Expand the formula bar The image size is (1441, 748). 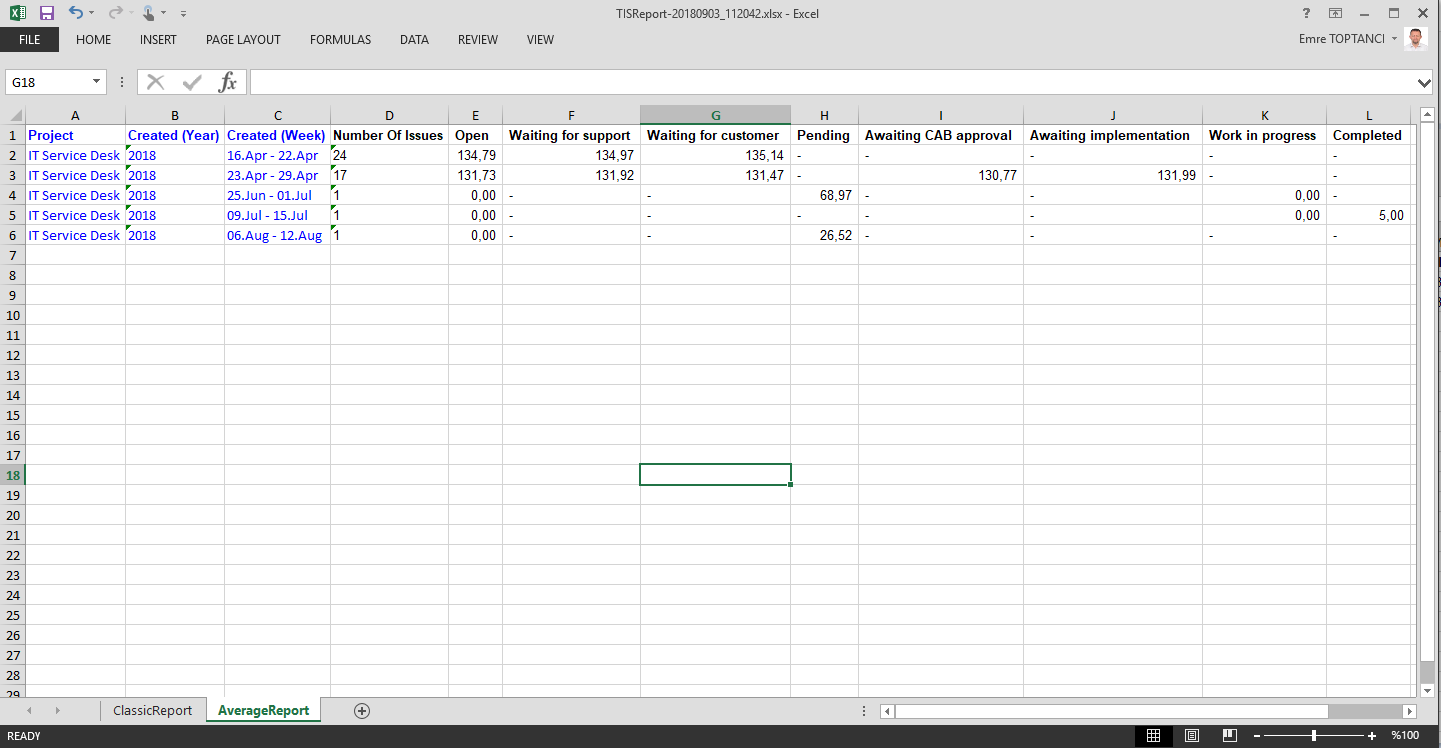pos(1424,82)
